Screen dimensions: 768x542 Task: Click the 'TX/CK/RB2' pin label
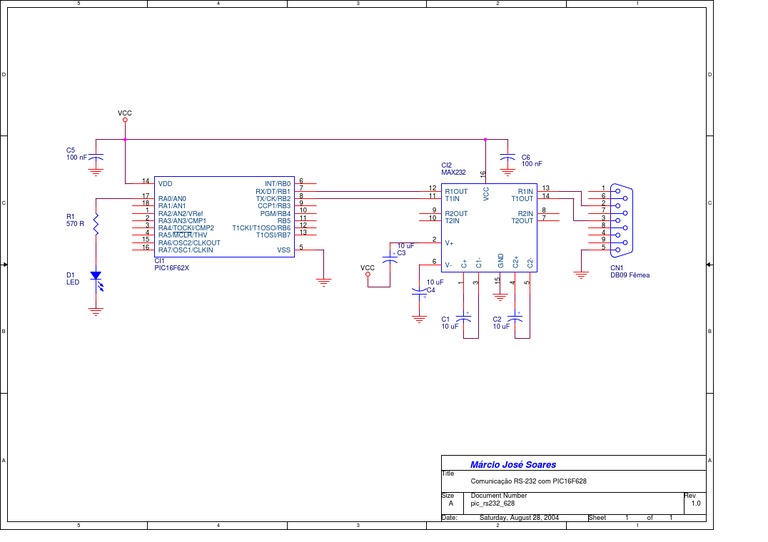pyautogui.click(x=273, y=199)
